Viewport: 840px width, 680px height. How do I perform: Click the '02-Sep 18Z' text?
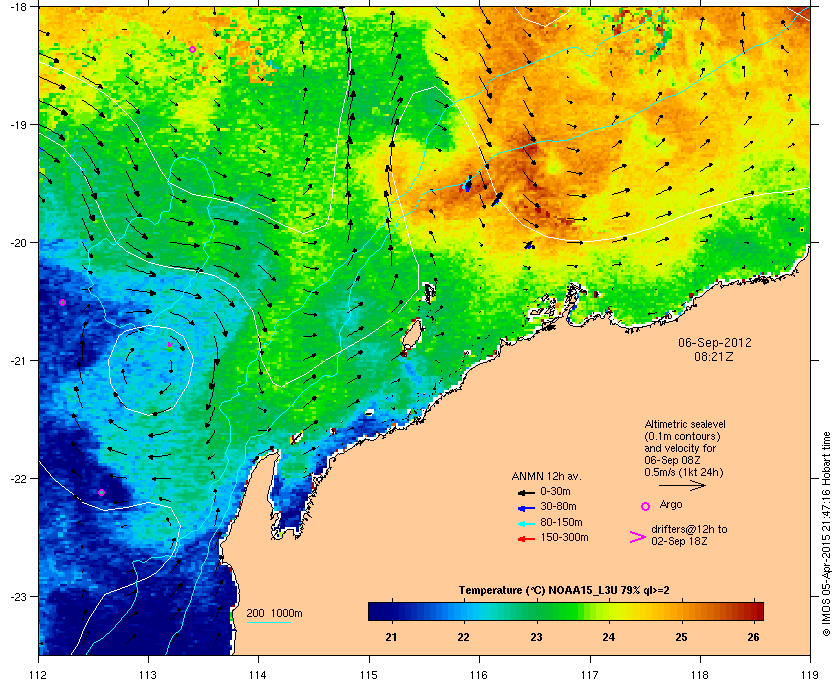tap(679, 541)
